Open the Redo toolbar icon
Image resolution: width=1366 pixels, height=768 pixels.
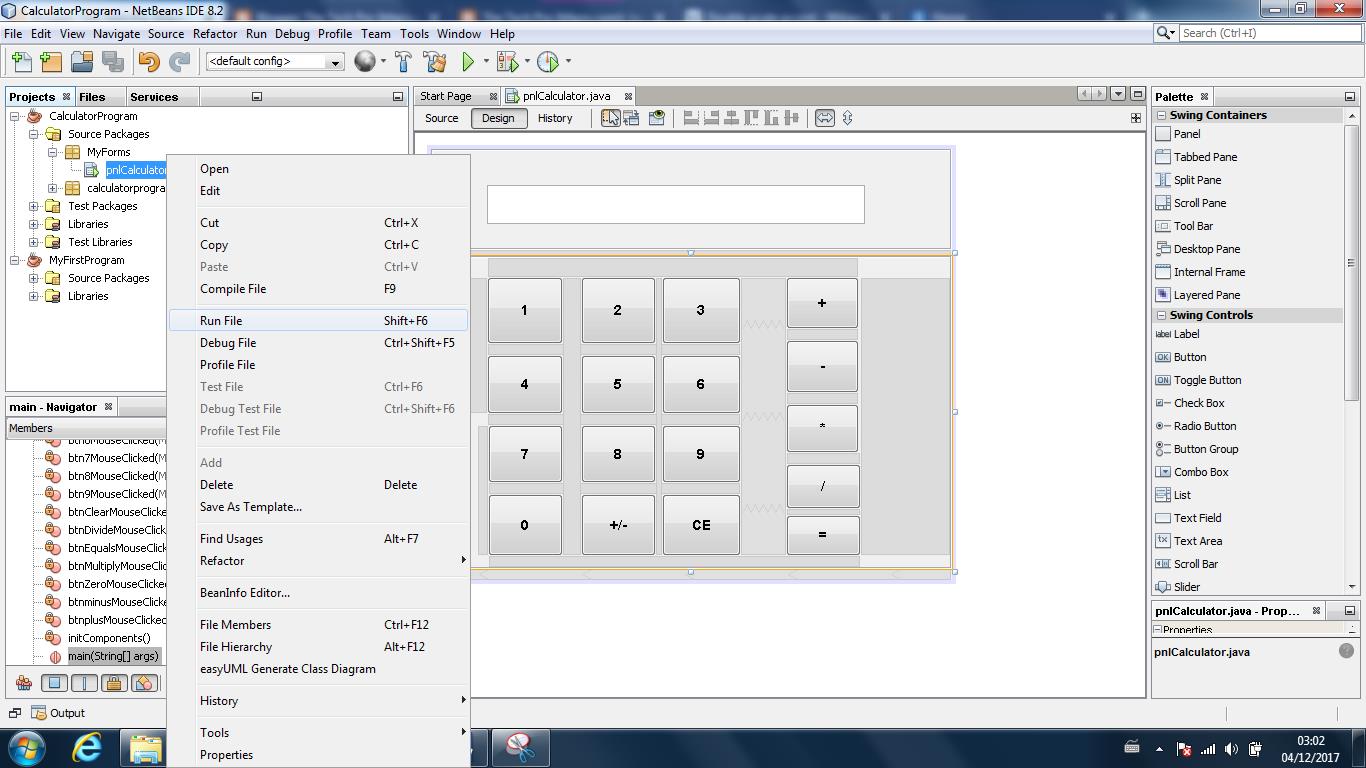pos(178,62)
